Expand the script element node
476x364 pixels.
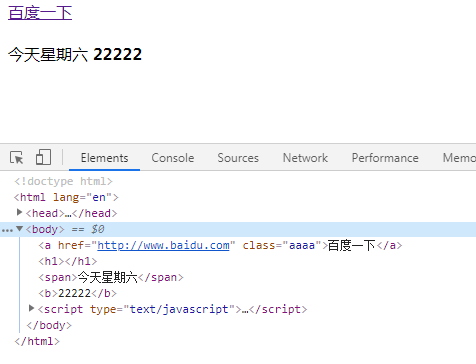coord(31,308)
